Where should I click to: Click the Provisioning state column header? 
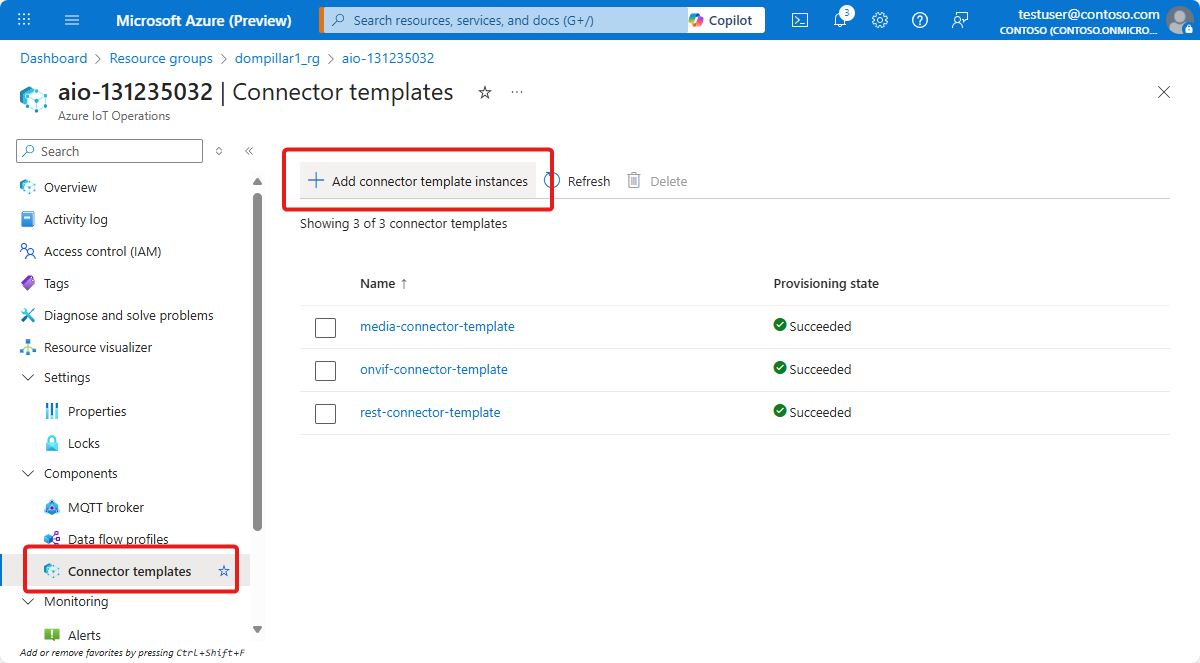click(x=826, y=283)
